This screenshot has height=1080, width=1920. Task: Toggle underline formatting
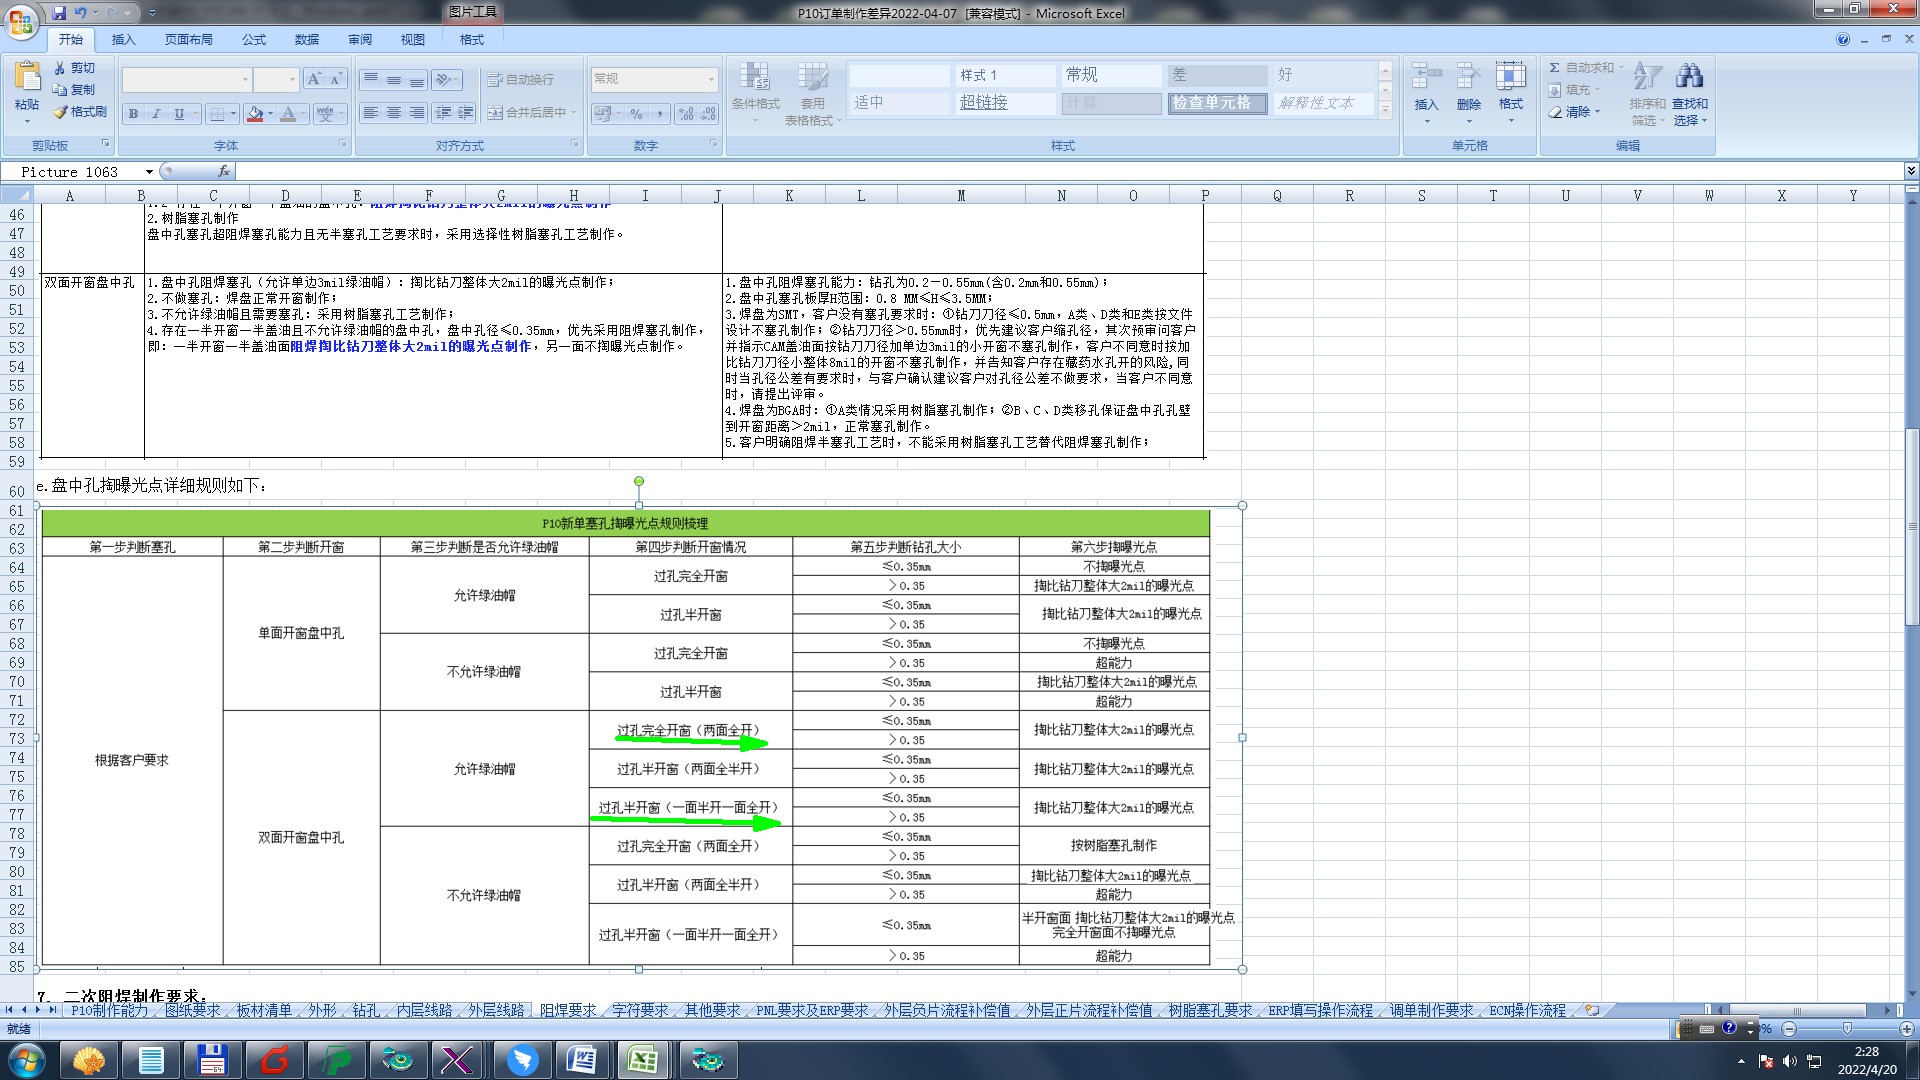click(x=179, y=114)
